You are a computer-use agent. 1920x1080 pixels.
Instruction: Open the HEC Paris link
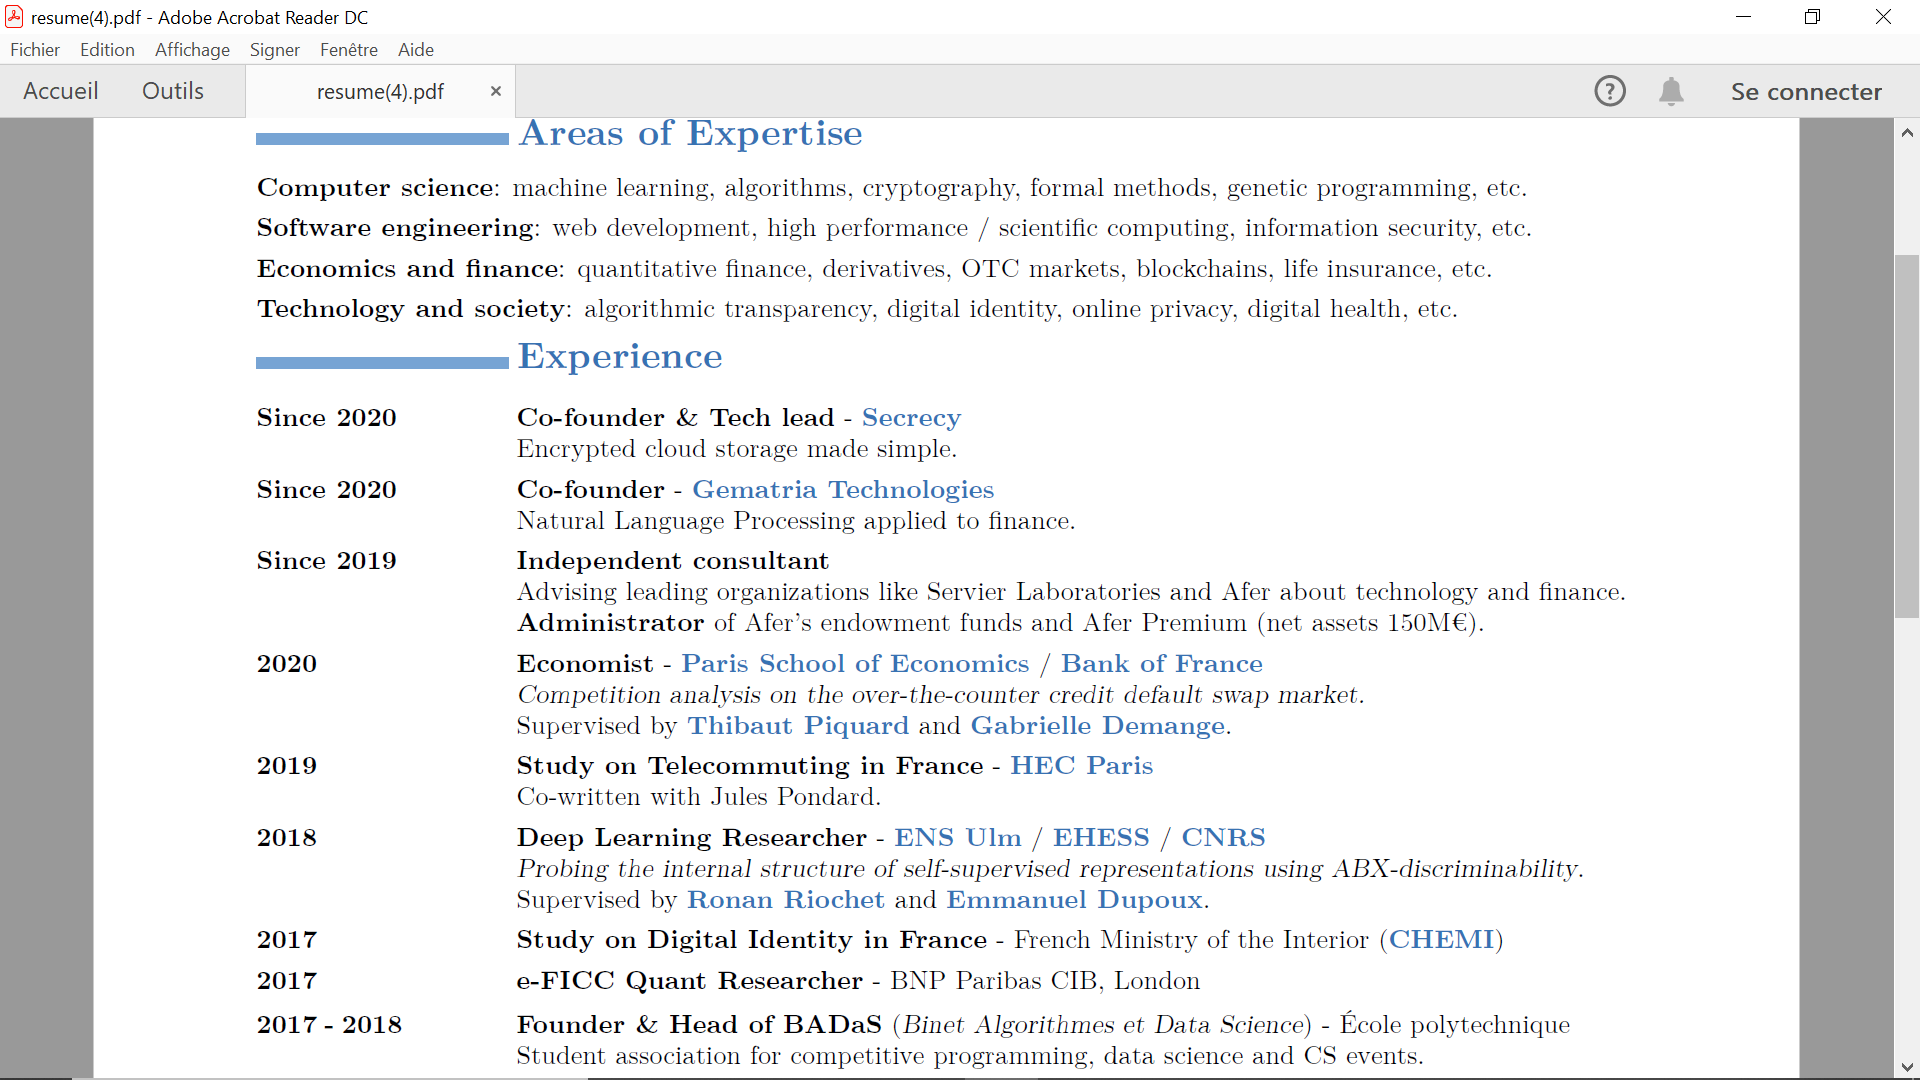(x=1081, y=766)
